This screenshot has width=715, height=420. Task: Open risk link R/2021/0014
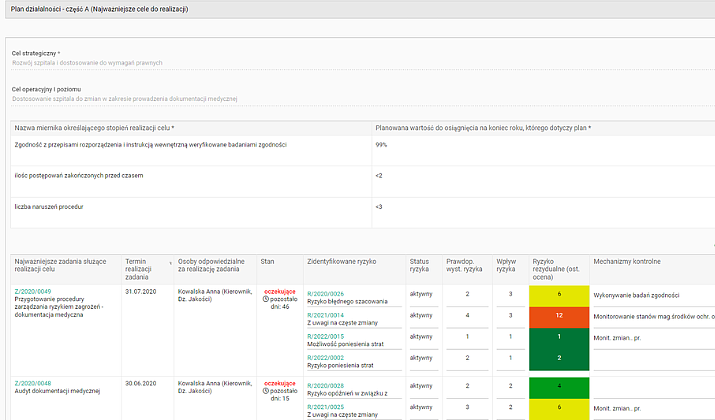[325, 315]
